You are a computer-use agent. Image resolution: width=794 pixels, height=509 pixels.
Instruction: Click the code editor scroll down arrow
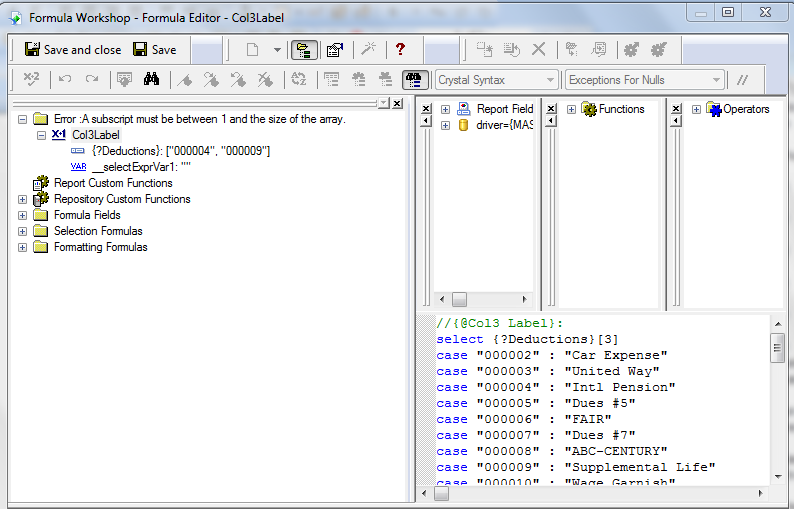coord(778,477)
